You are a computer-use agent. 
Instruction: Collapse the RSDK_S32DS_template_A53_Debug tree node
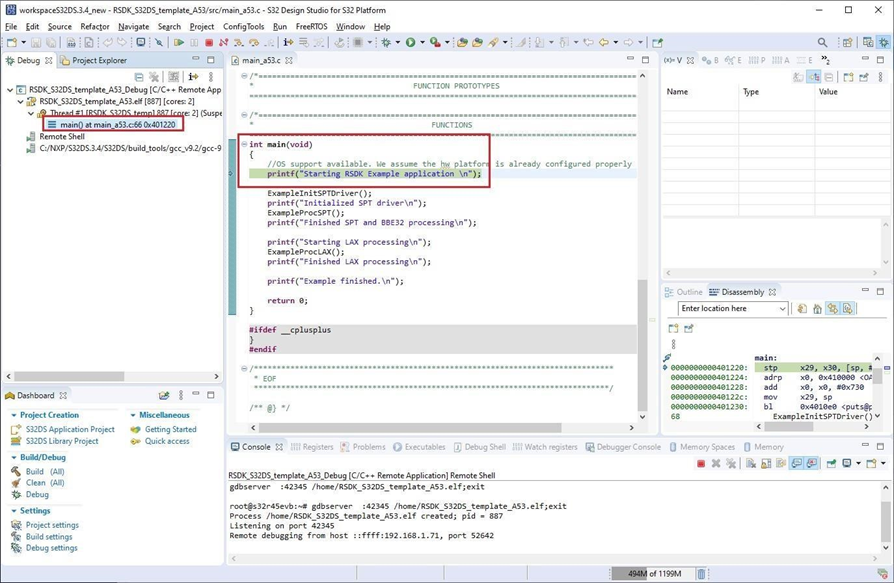[x=10, y=90]
